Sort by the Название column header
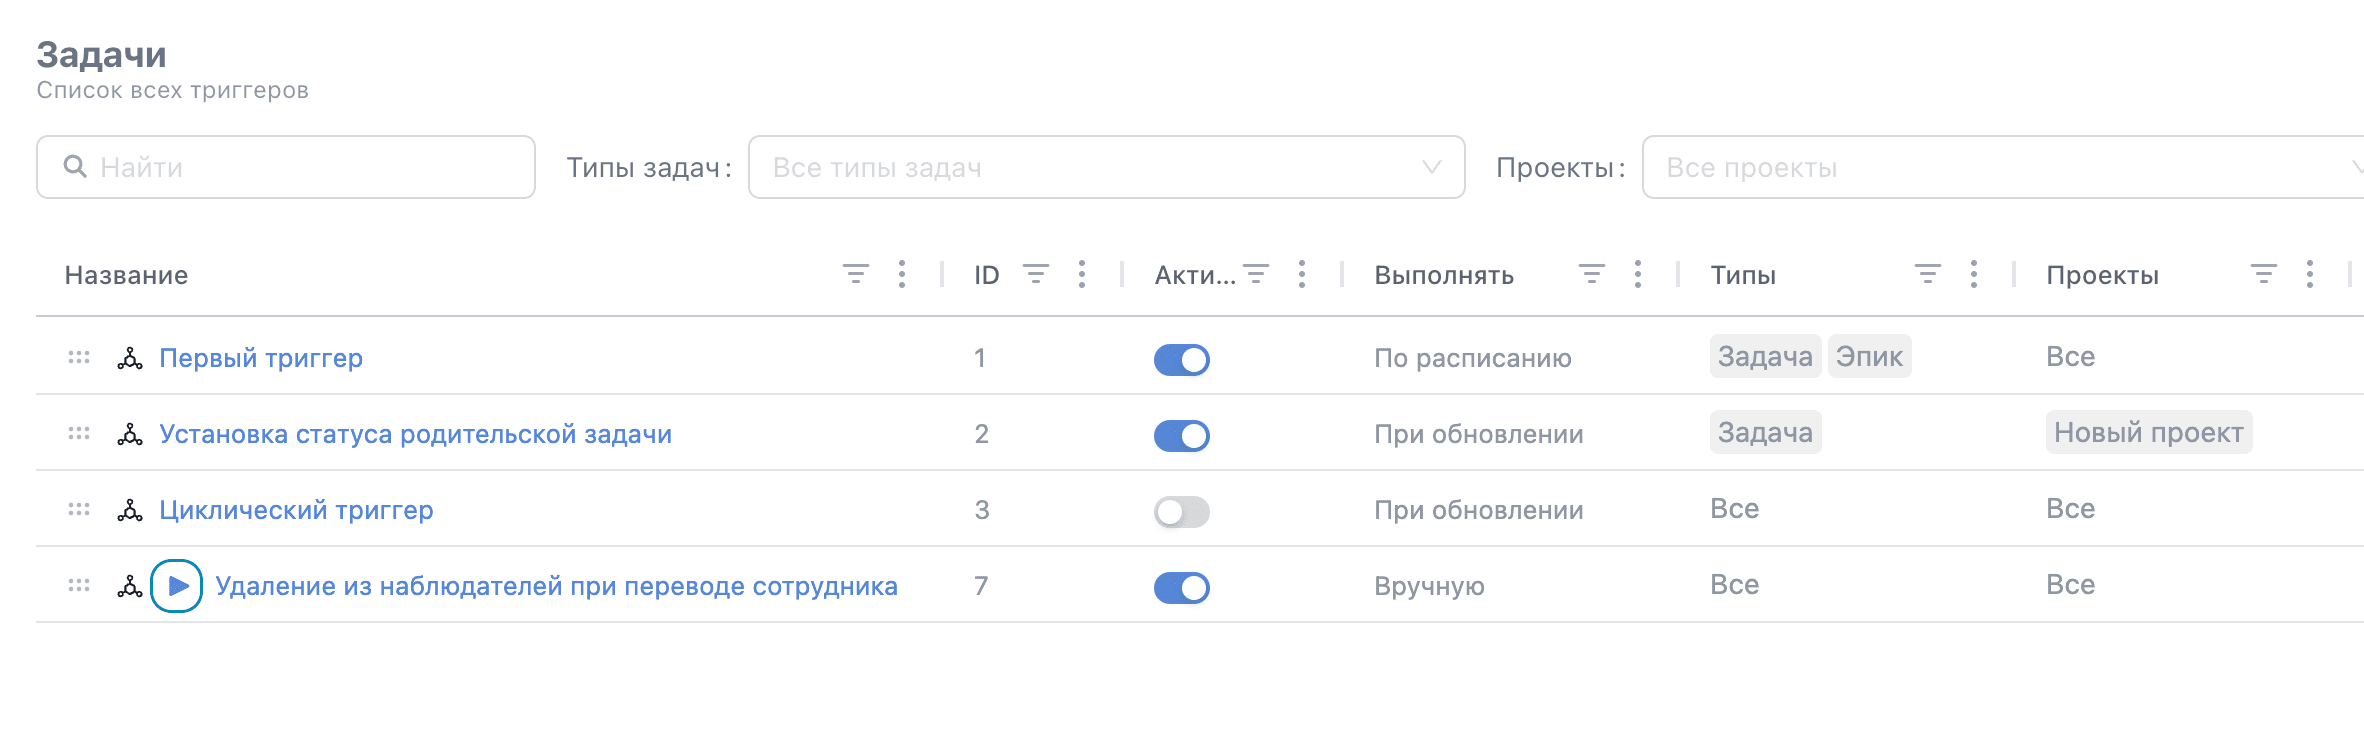This screenshot has height=748, width=2364. pos(126,275)
